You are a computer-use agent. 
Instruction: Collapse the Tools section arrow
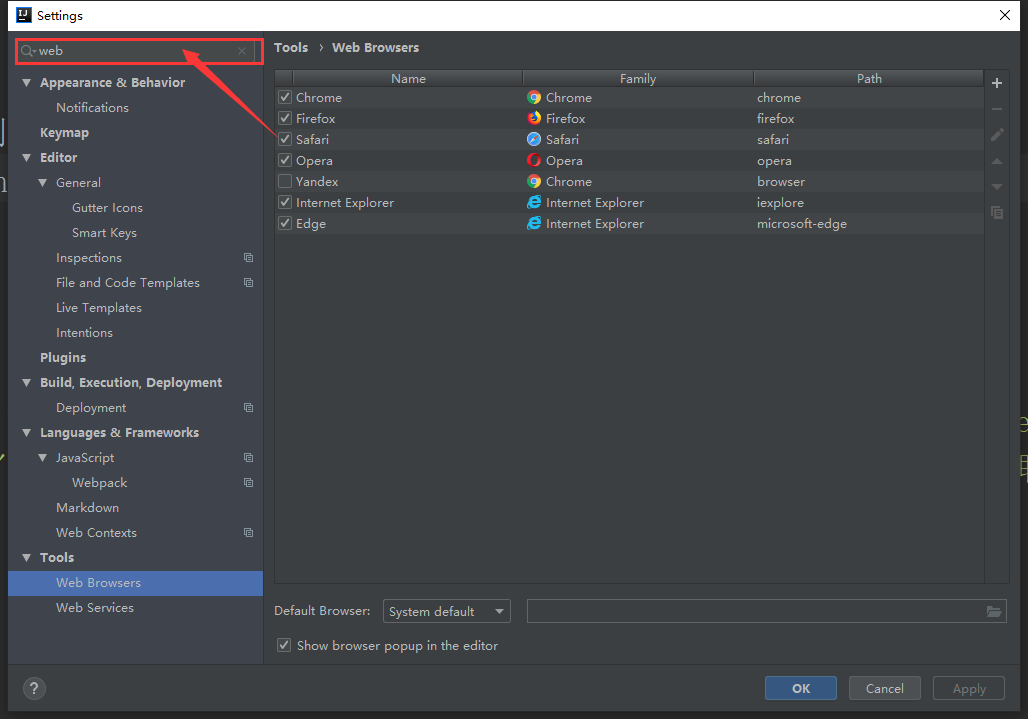(26, 558)
